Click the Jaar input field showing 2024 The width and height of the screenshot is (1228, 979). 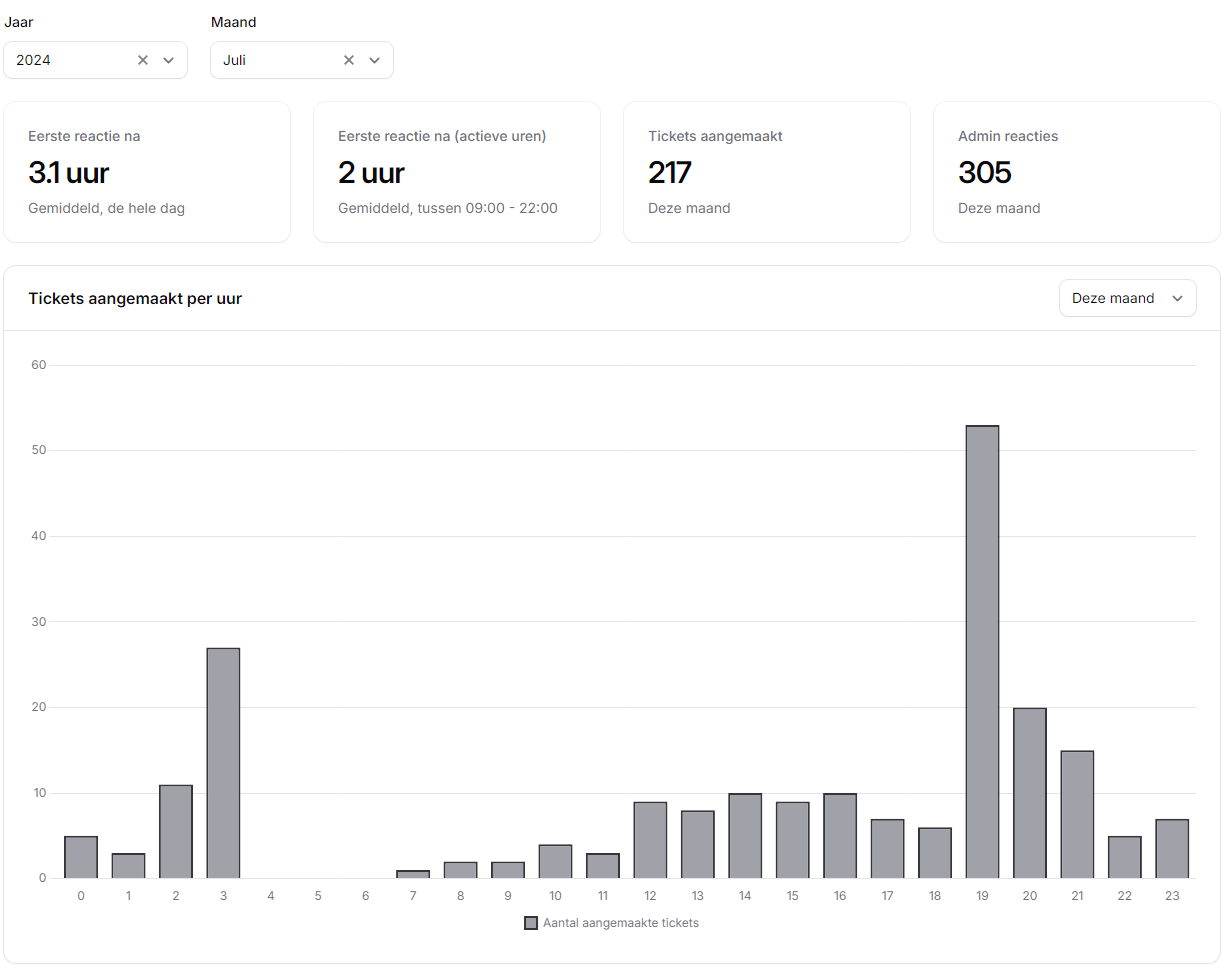click(70, 60)
